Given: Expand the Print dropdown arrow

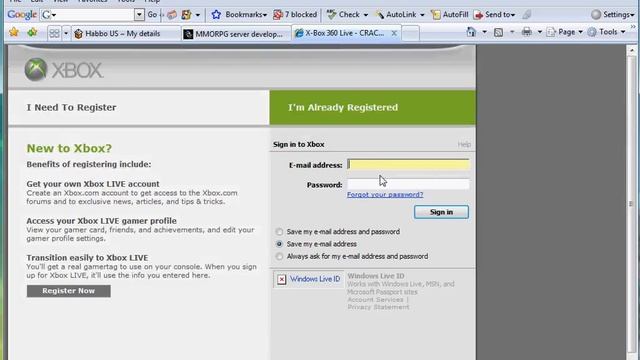Looking at the screenshot, I should click(540, 32).
